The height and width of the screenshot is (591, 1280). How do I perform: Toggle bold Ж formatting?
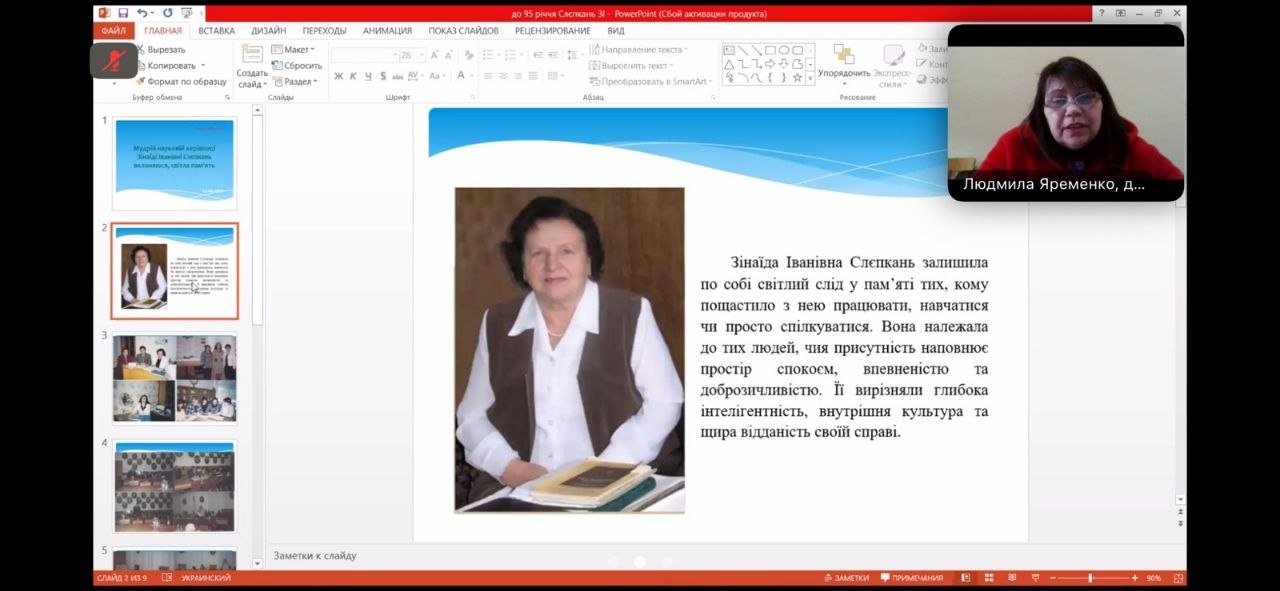pos(338,76)
